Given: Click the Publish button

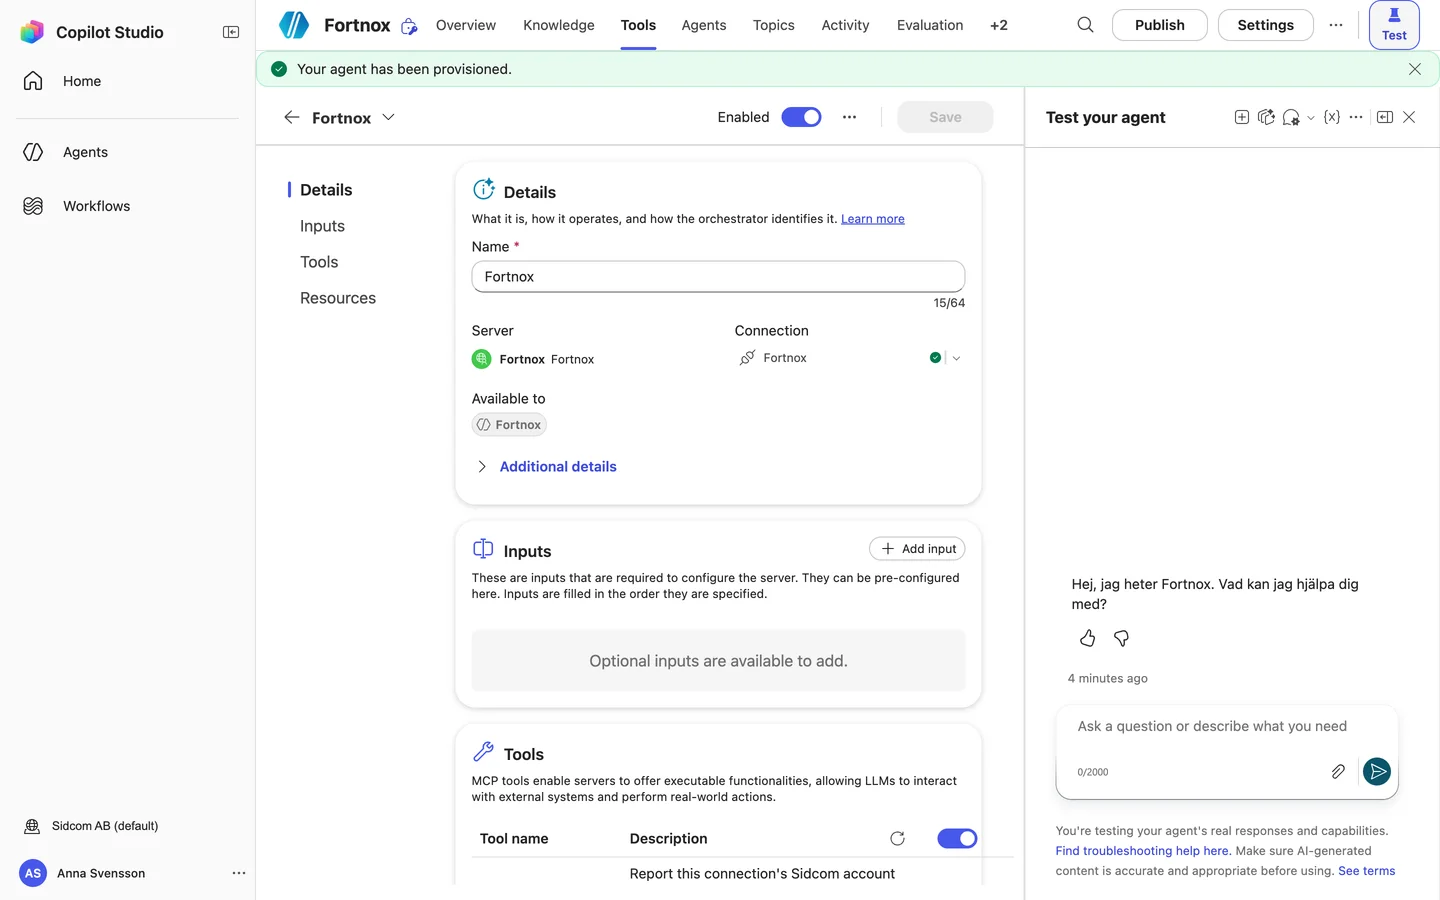Looking at the screenshot, I should pos(1159,25).
